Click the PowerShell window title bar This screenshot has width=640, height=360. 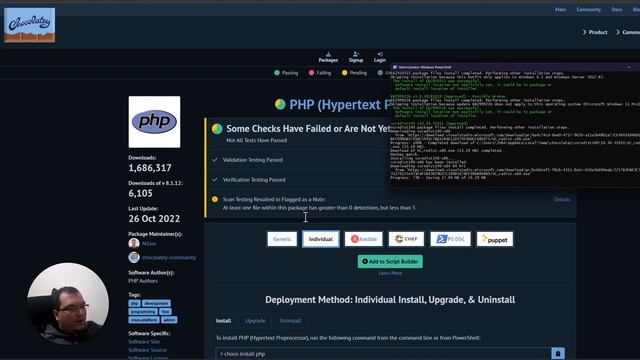pyautogui.click(x=515, y=67)
